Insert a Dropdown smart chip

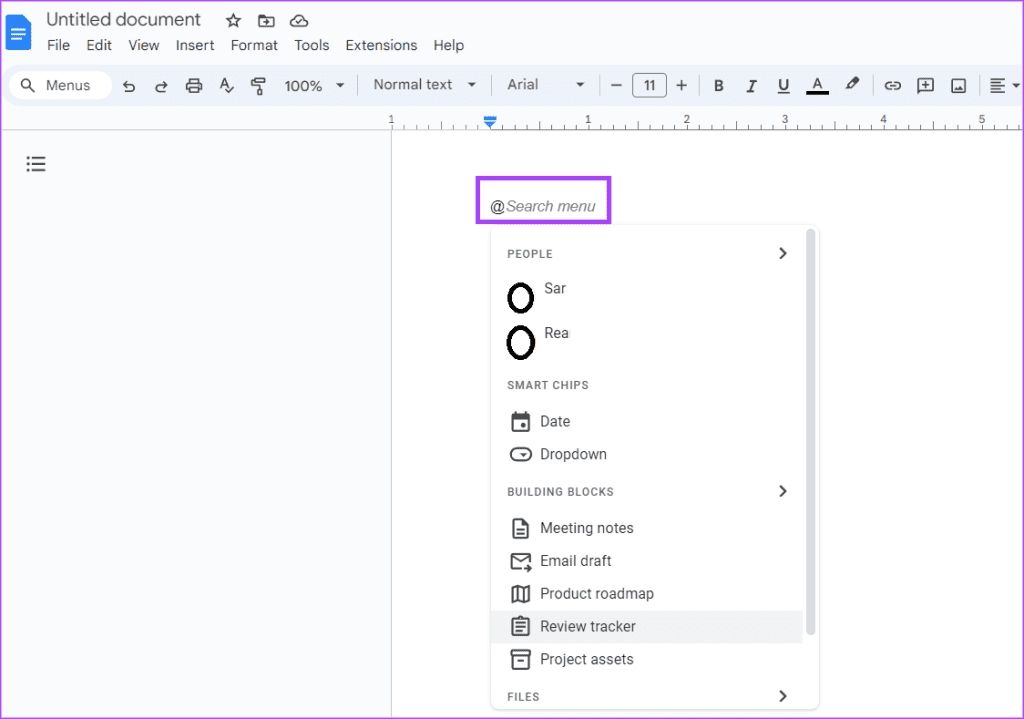(647, 454)
